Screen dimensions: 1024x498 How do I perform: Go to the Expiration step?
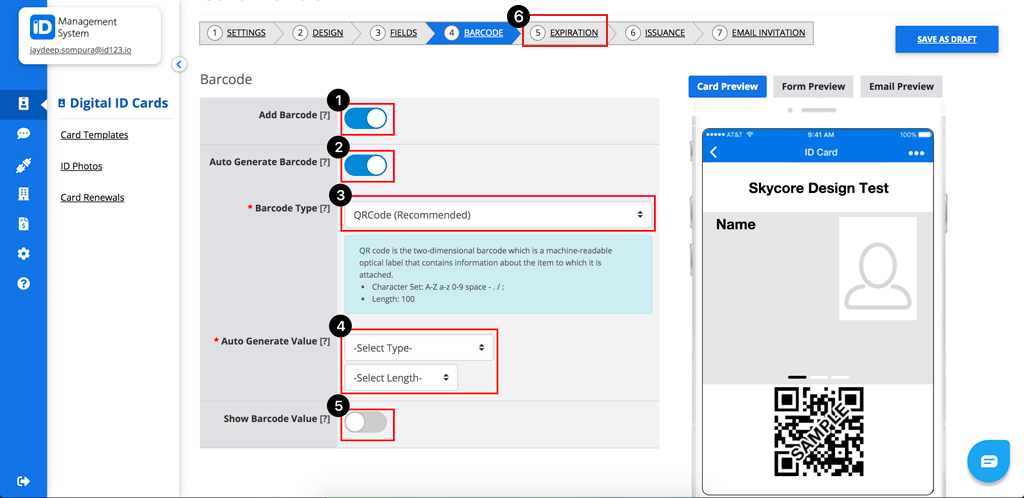565,33
